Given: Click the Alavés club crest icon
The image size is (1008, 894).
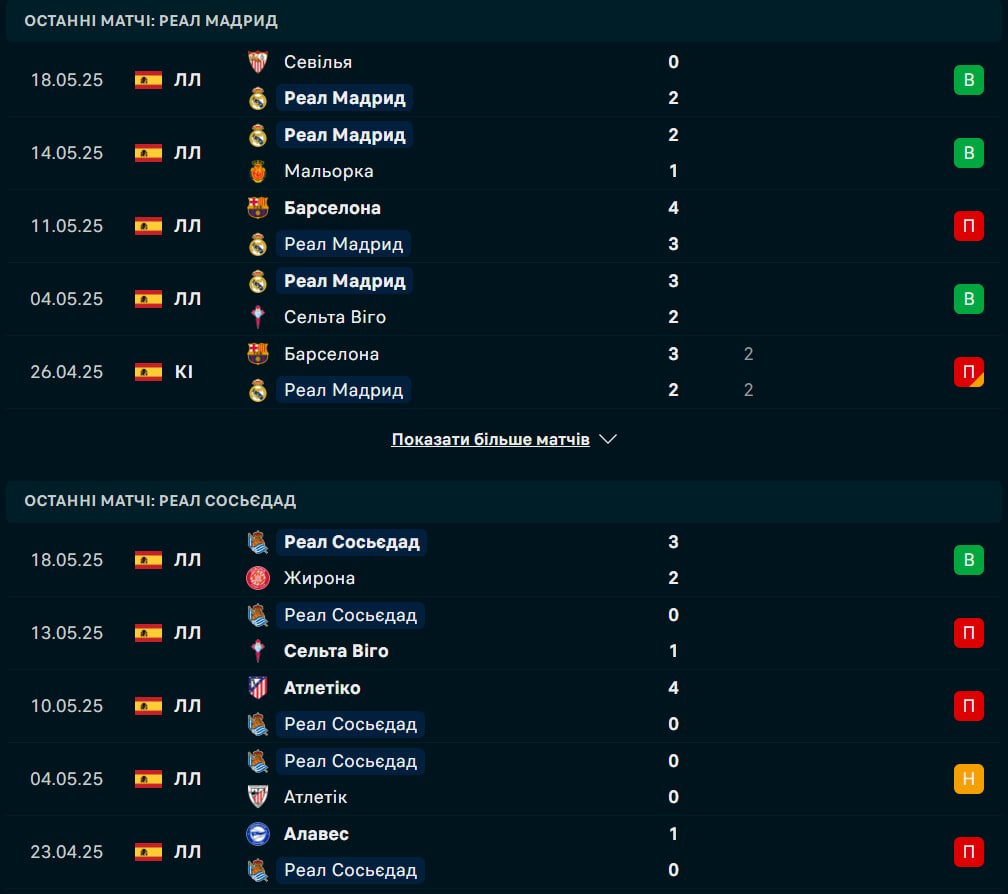Looking at the screenshot, I should [x=258, y=834].
